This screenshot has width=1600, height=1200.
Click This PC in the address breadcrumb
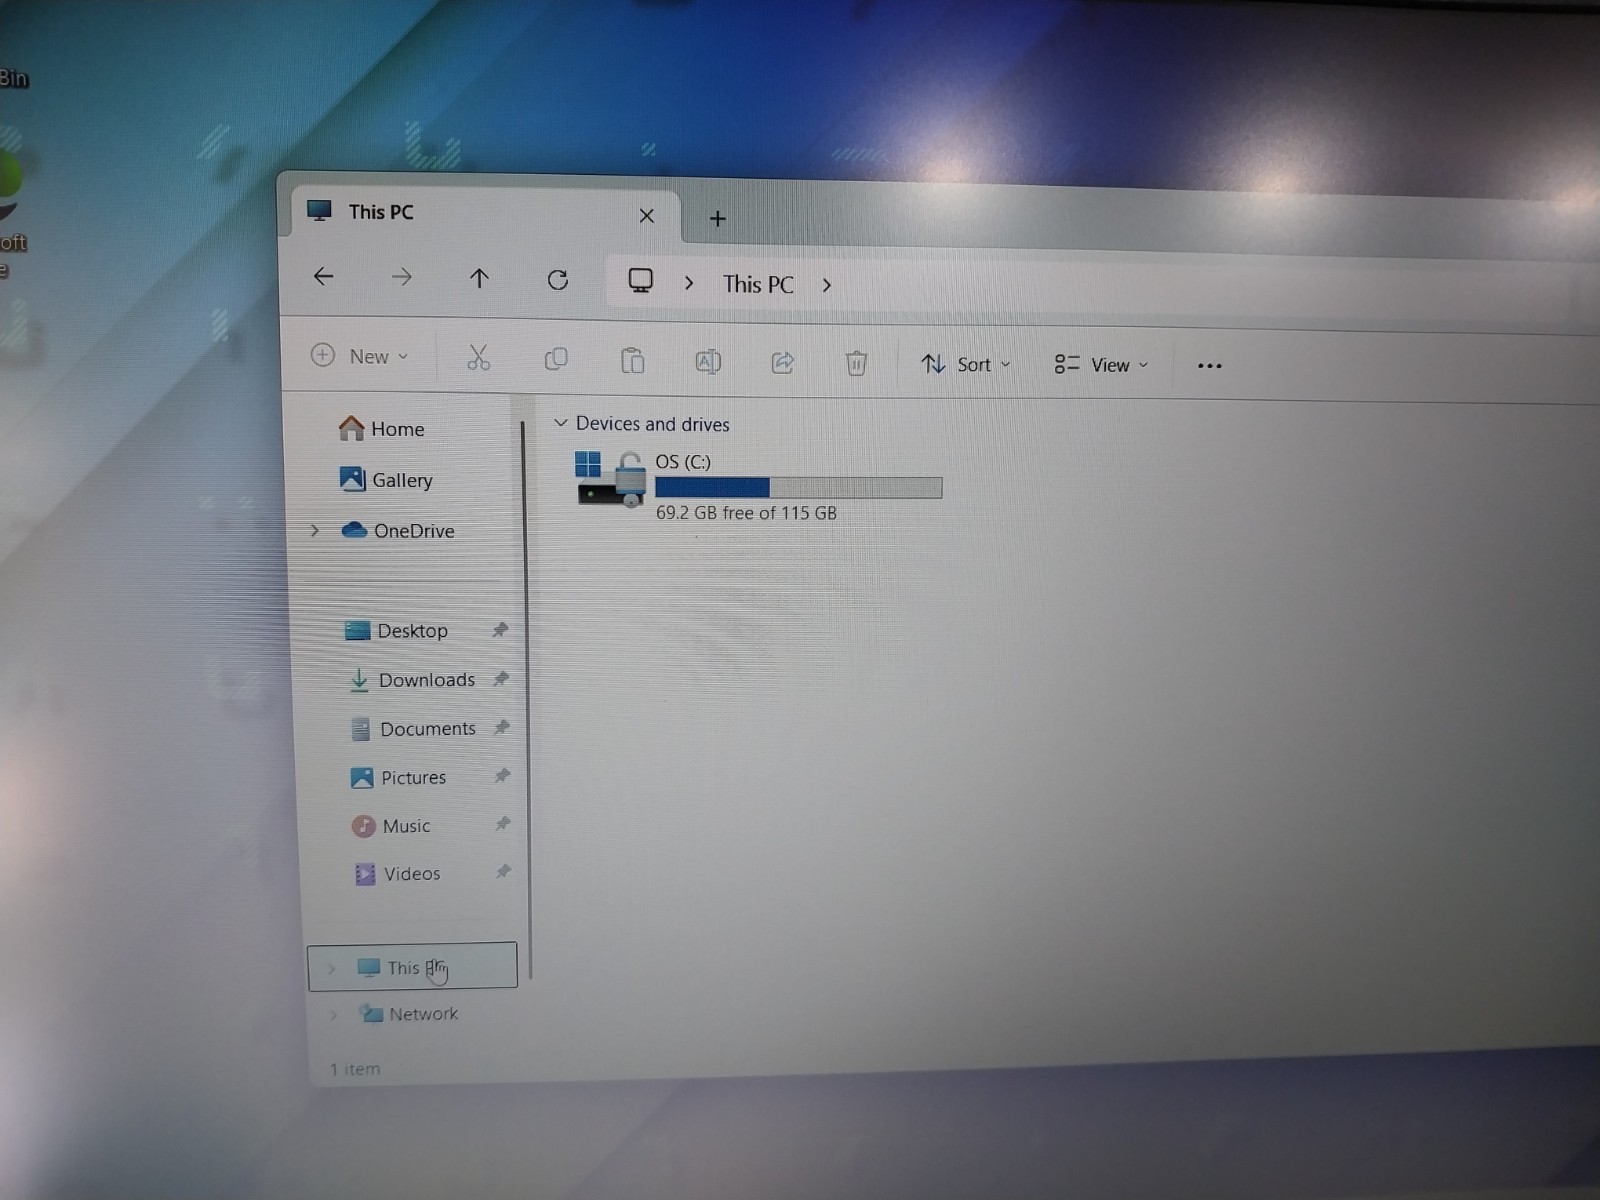click(758, 284)
